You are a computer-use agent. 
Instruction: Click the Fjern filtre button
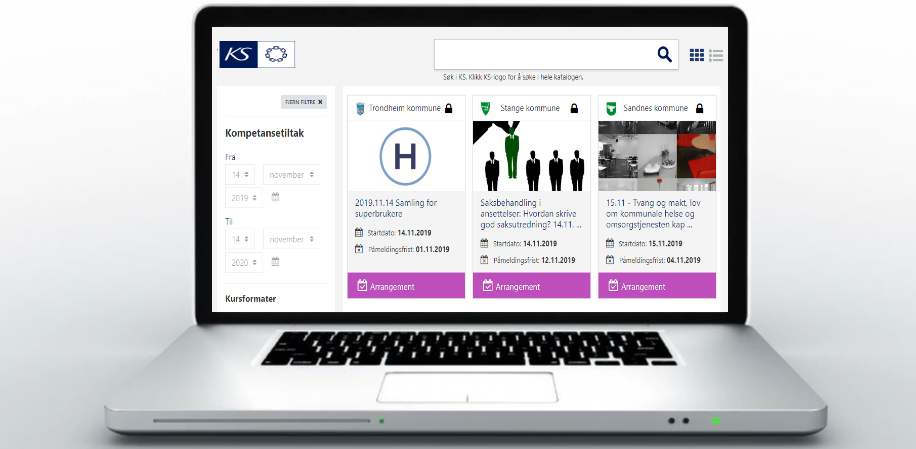click(304, 102)
